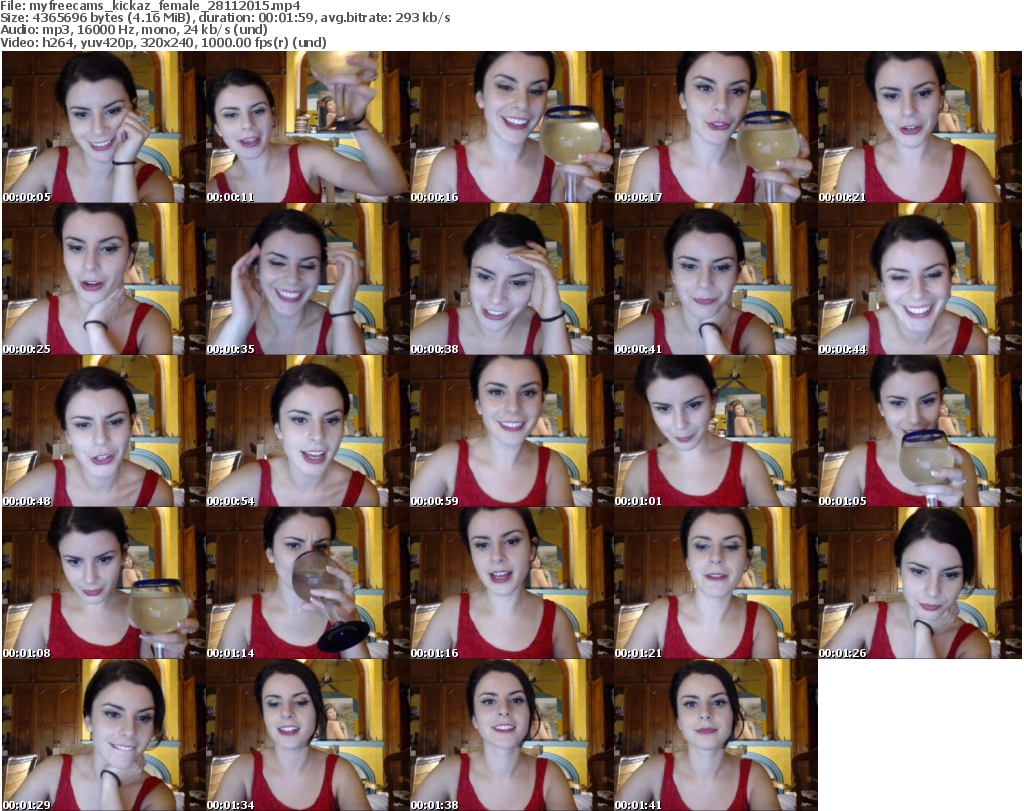1024x811 pixels.
Task: Choose the video frame at 00:01:34
Action: (308, 735)
